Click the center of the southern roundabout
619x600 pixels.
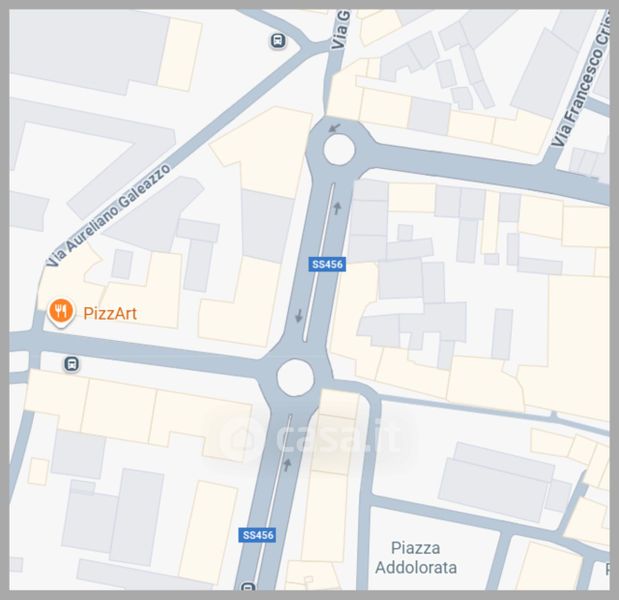pos(295,377)
